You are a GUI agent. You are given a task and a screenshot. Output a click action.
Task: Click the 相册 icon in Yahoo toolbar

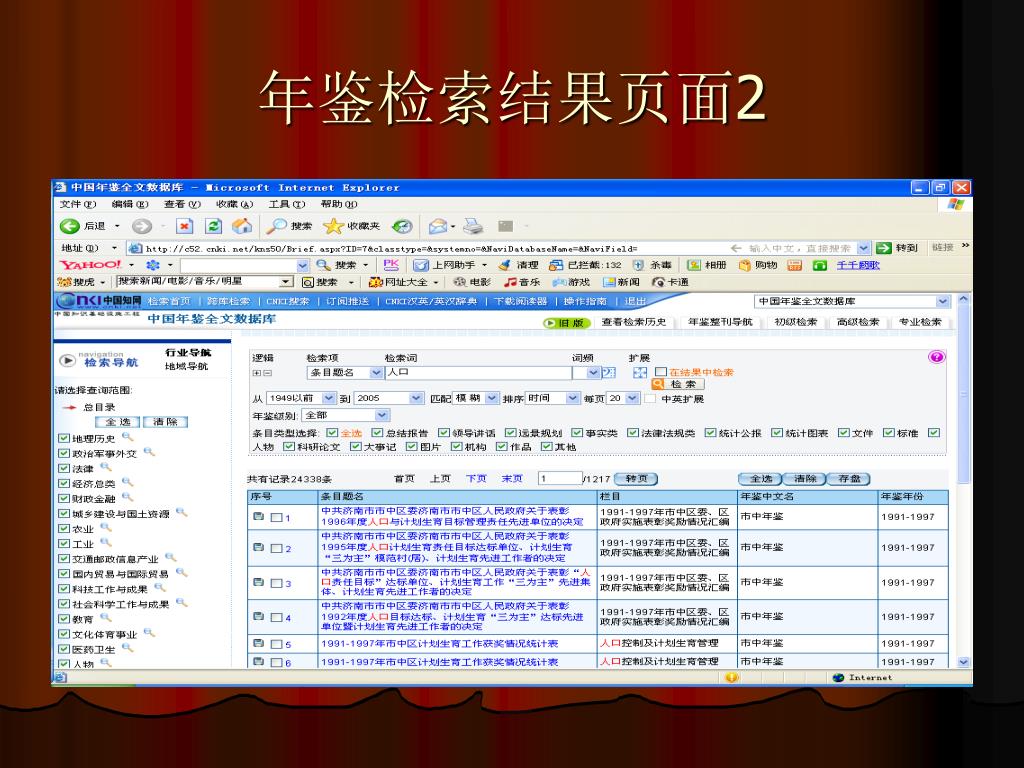click(694, 265)
